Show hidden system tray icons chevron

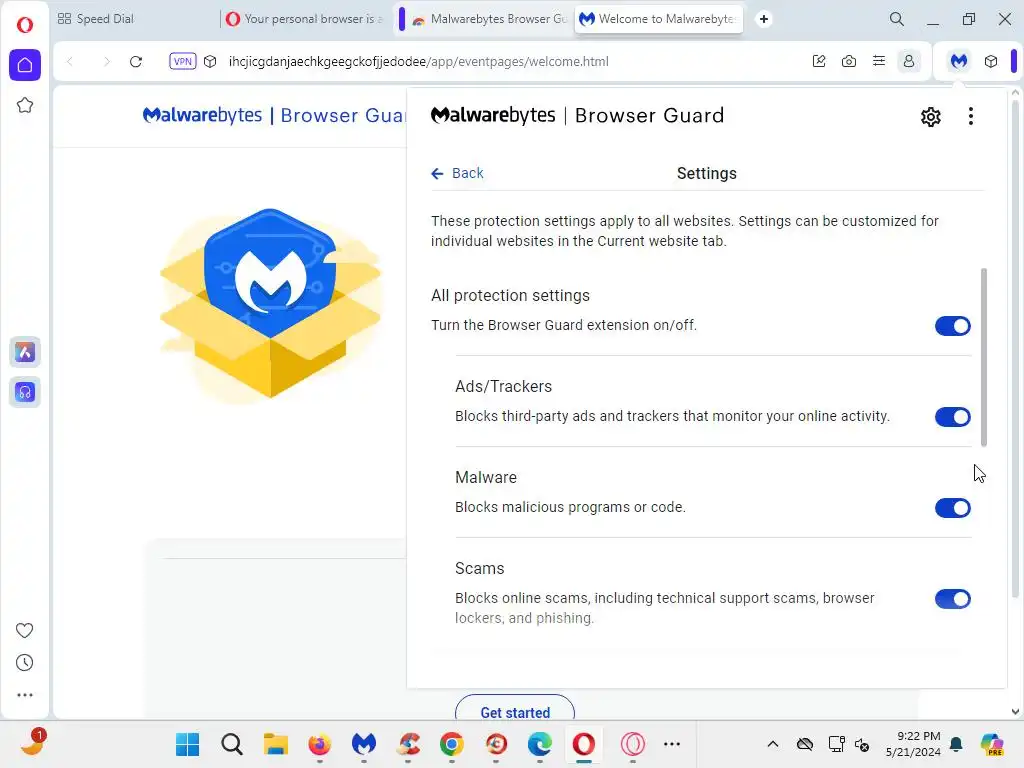pos(773,744)
